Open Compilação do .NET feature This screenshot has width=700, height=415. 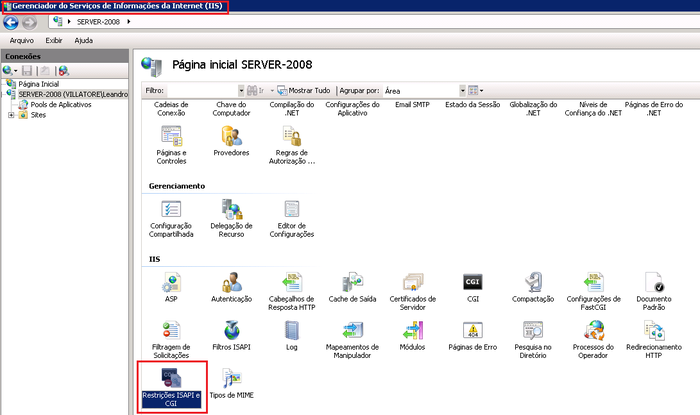[292, 109]
